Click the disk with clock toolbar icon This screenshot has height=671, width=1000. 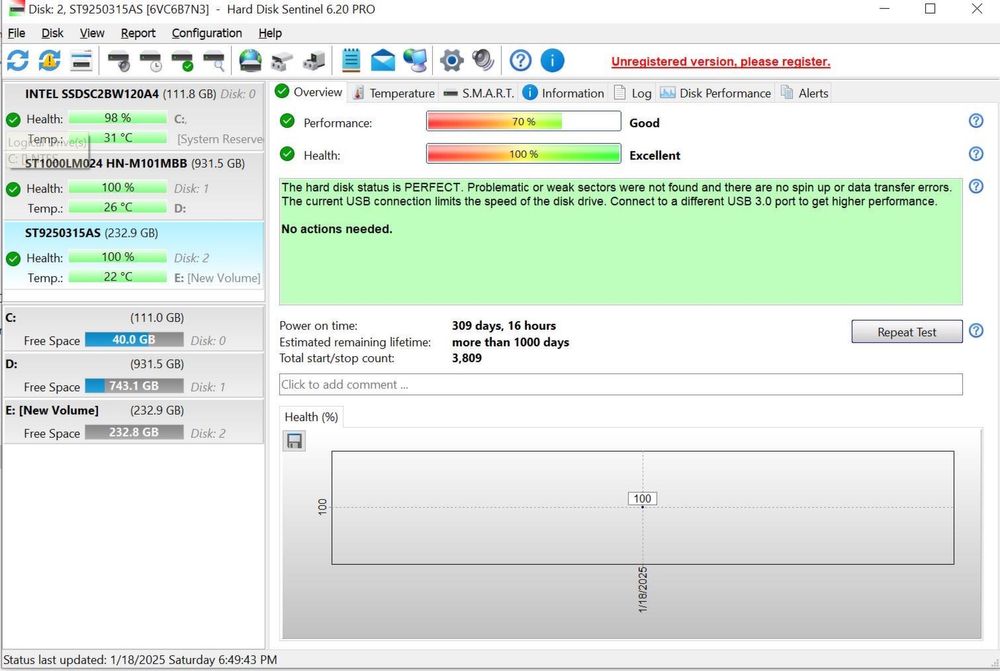tap(151, 61)
